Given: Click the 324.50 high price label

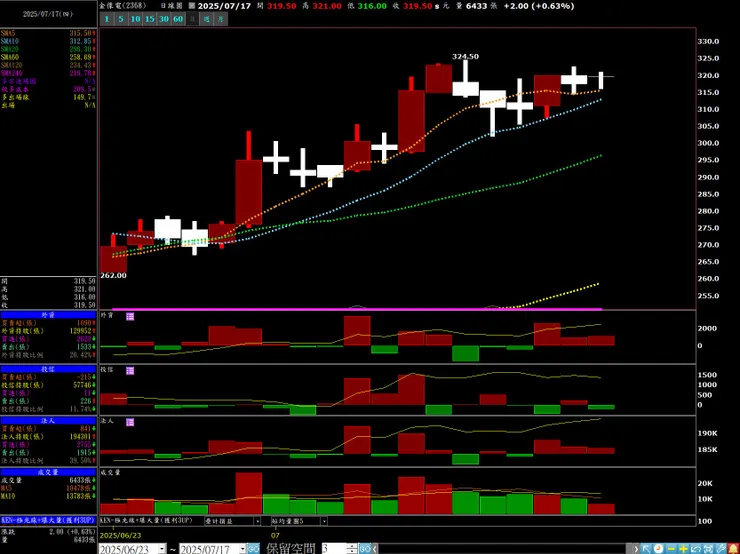Looking at the screenshot, I should point(465,57).
